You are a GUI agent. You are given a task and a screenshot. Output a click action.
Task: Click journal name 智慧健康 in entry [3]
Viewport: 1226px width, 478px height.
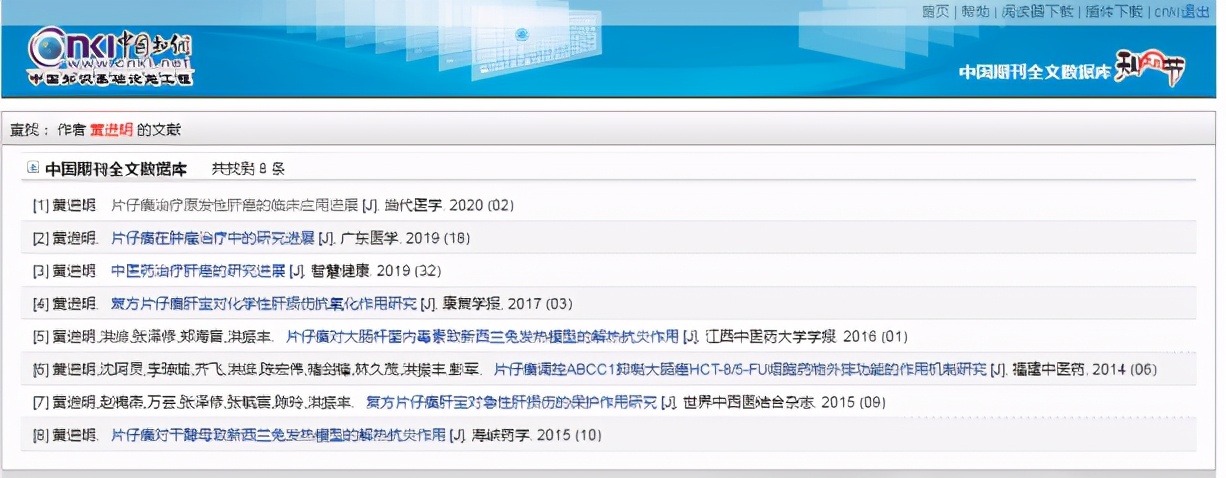point(342,271)
